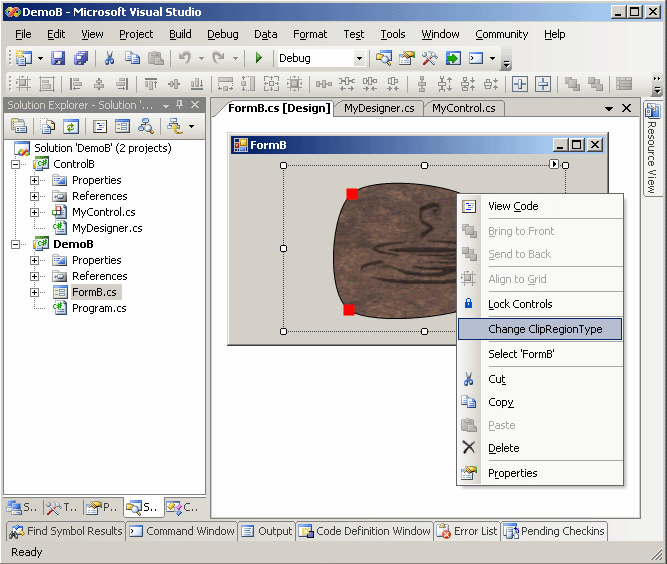This screenshot has height=564, width=667.
Task: Click the smart tag arrow on control
Action: pos(553,164)
